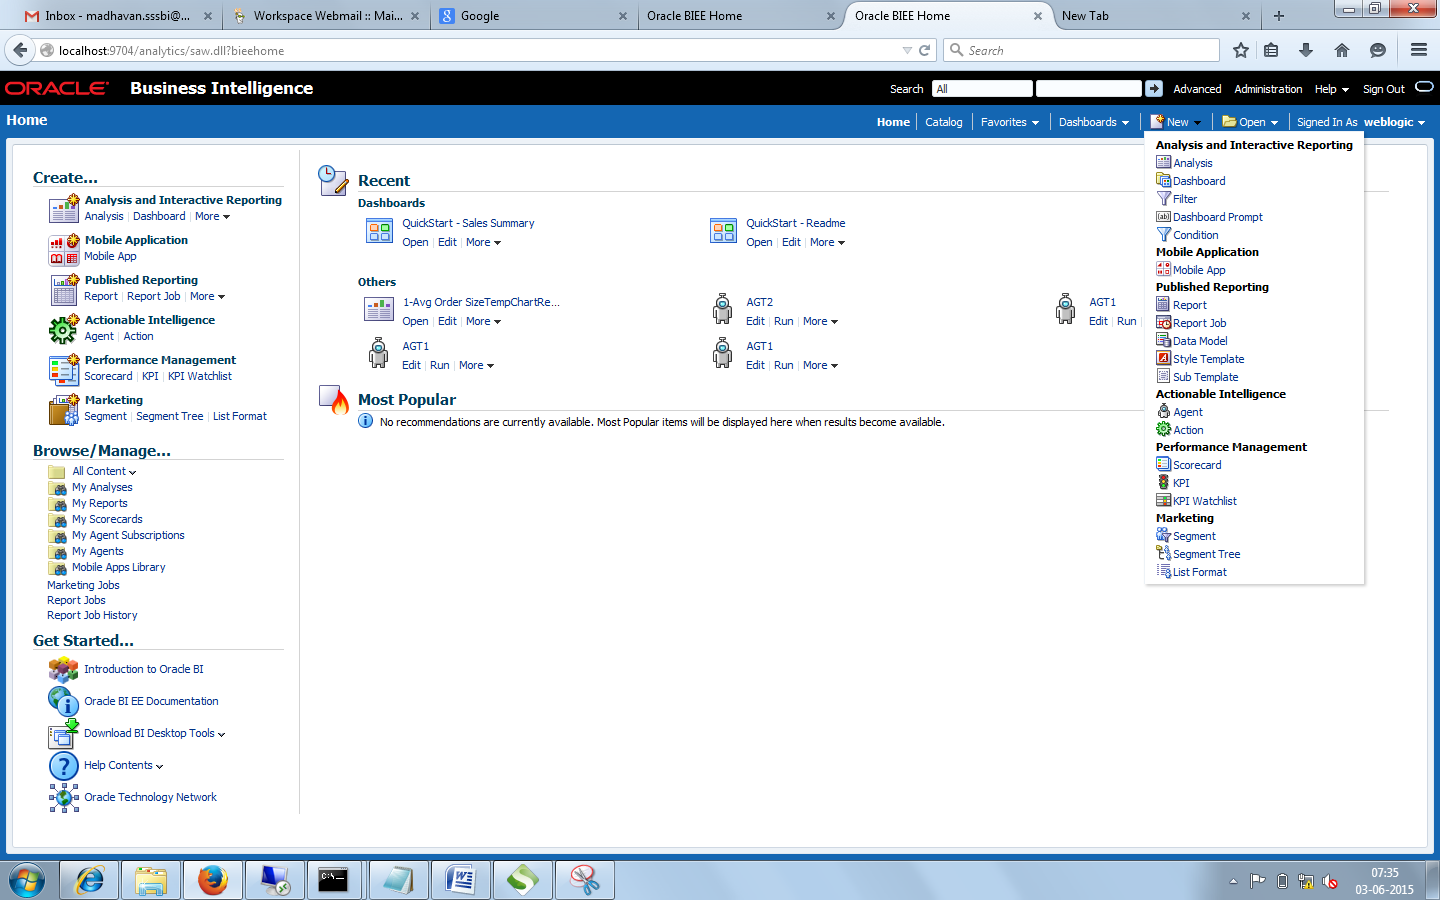Open the weblogic signed-in user dropdown

click(1394, 122)
